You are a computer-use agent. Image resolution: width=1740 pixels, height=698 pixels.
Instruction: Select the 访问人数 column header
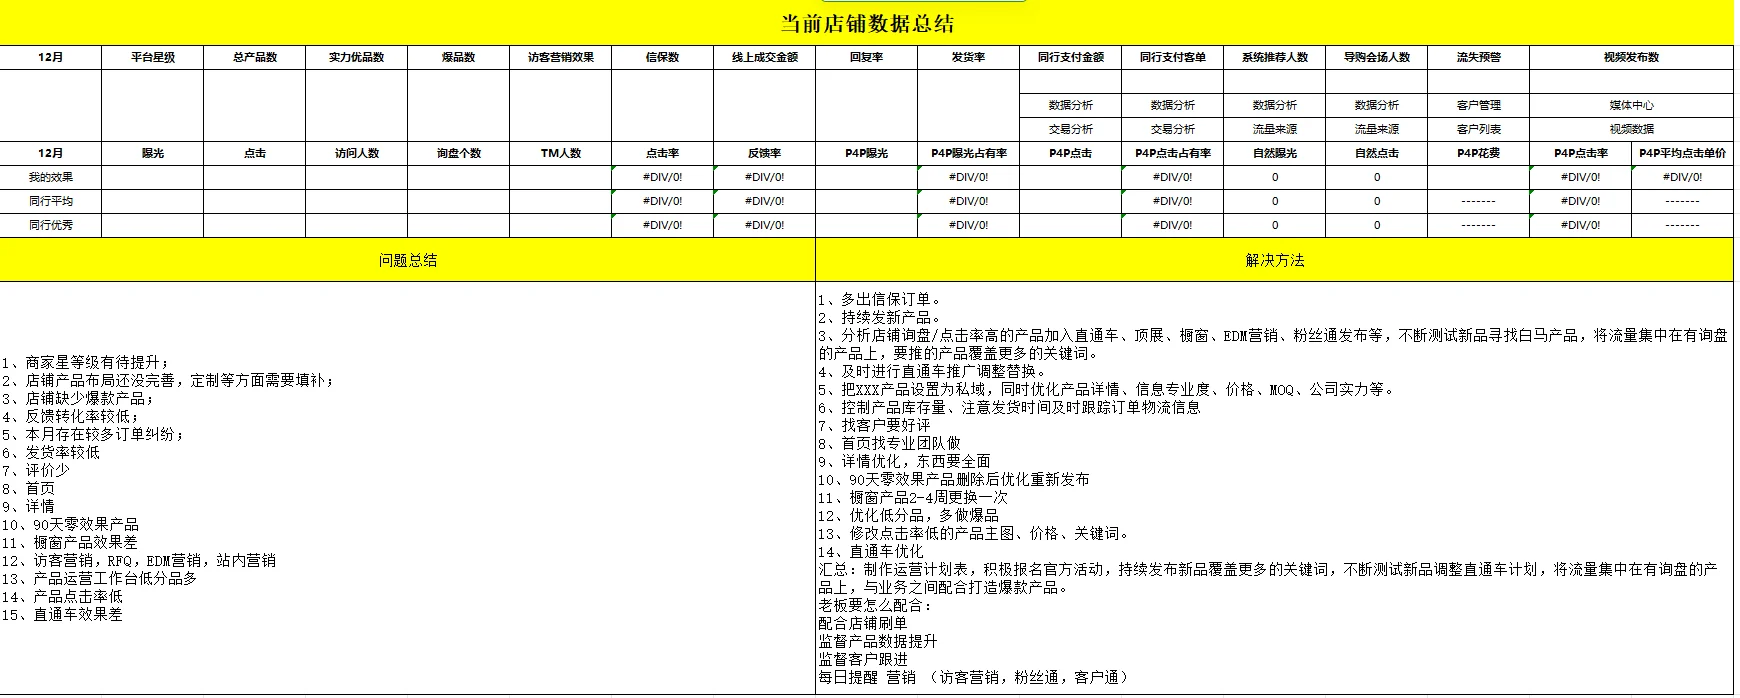pos(357,153)
